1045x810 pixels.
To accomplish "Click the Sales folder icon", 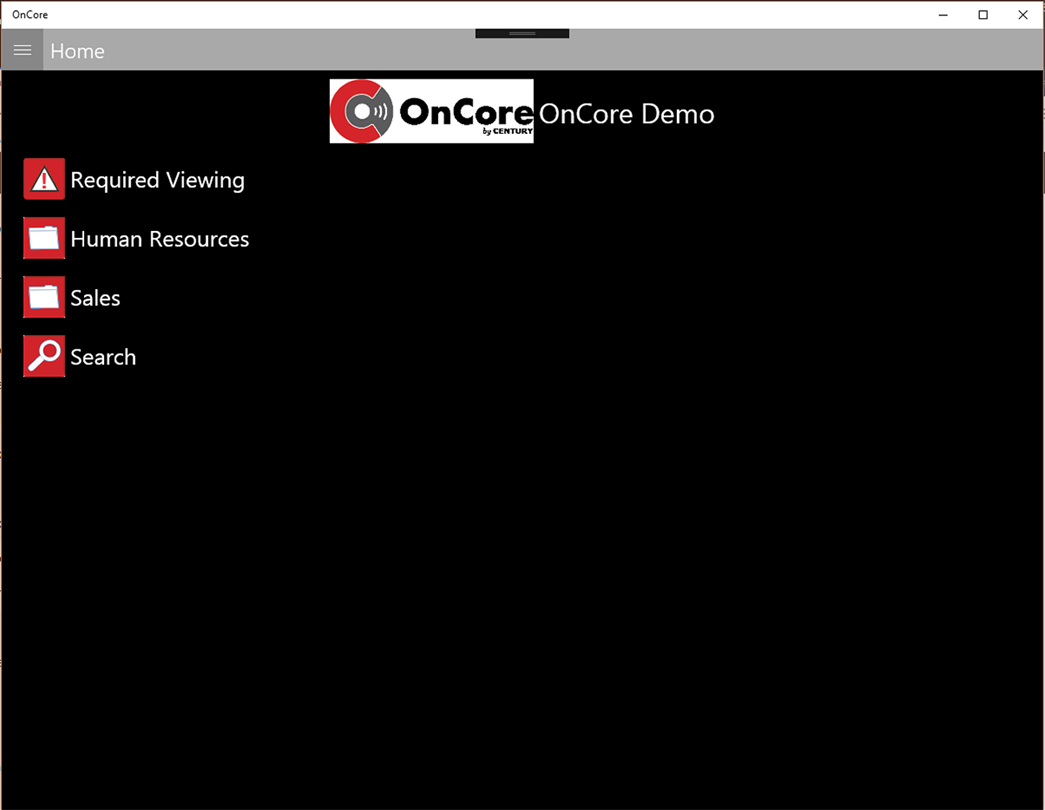I will click(44, 297).
